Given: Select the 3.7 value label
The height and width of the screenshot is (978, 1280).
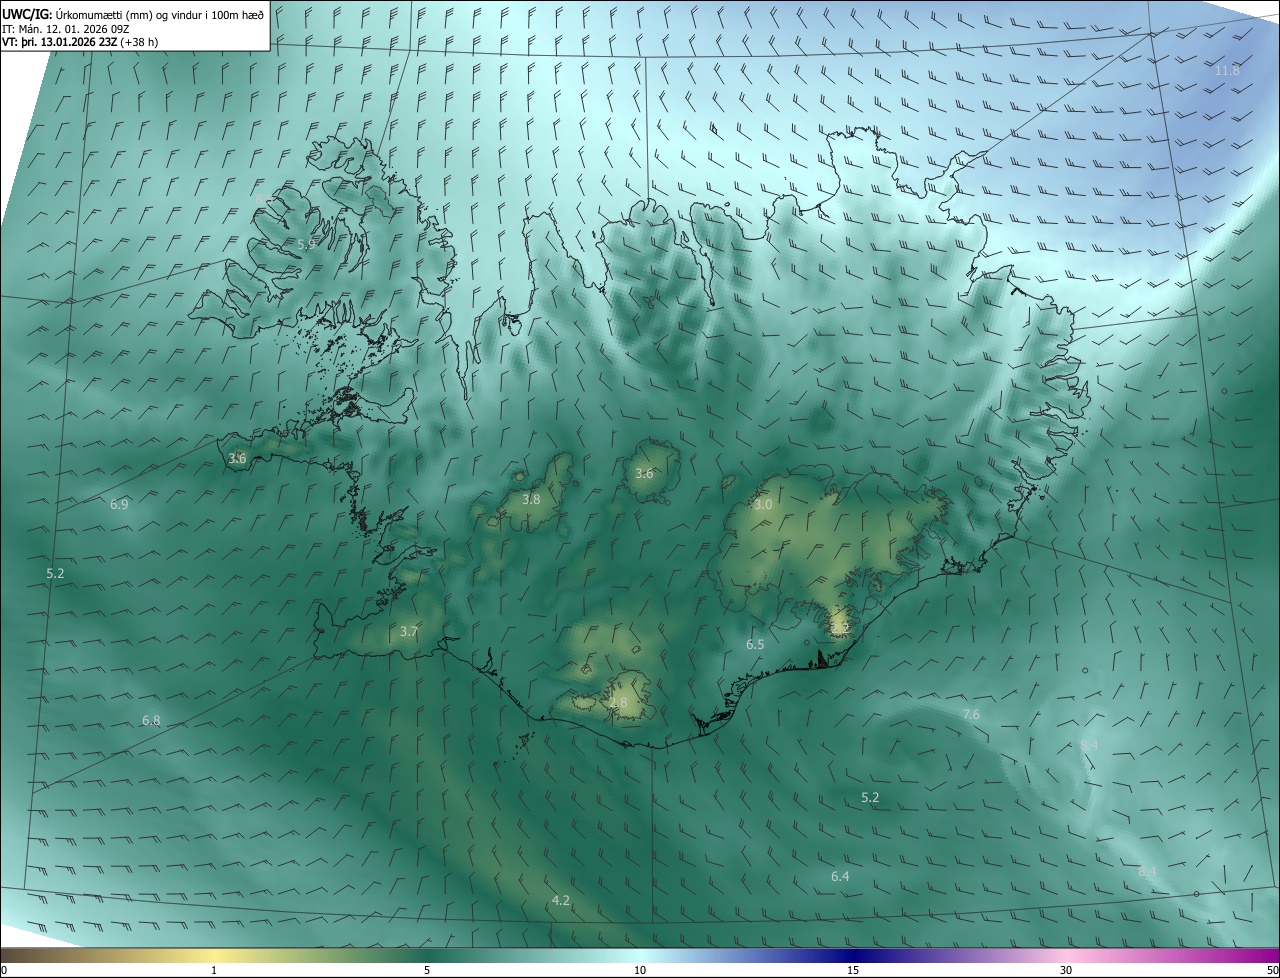Looking at the screenshot, I should pyautogui.click(x=408, y=632).
